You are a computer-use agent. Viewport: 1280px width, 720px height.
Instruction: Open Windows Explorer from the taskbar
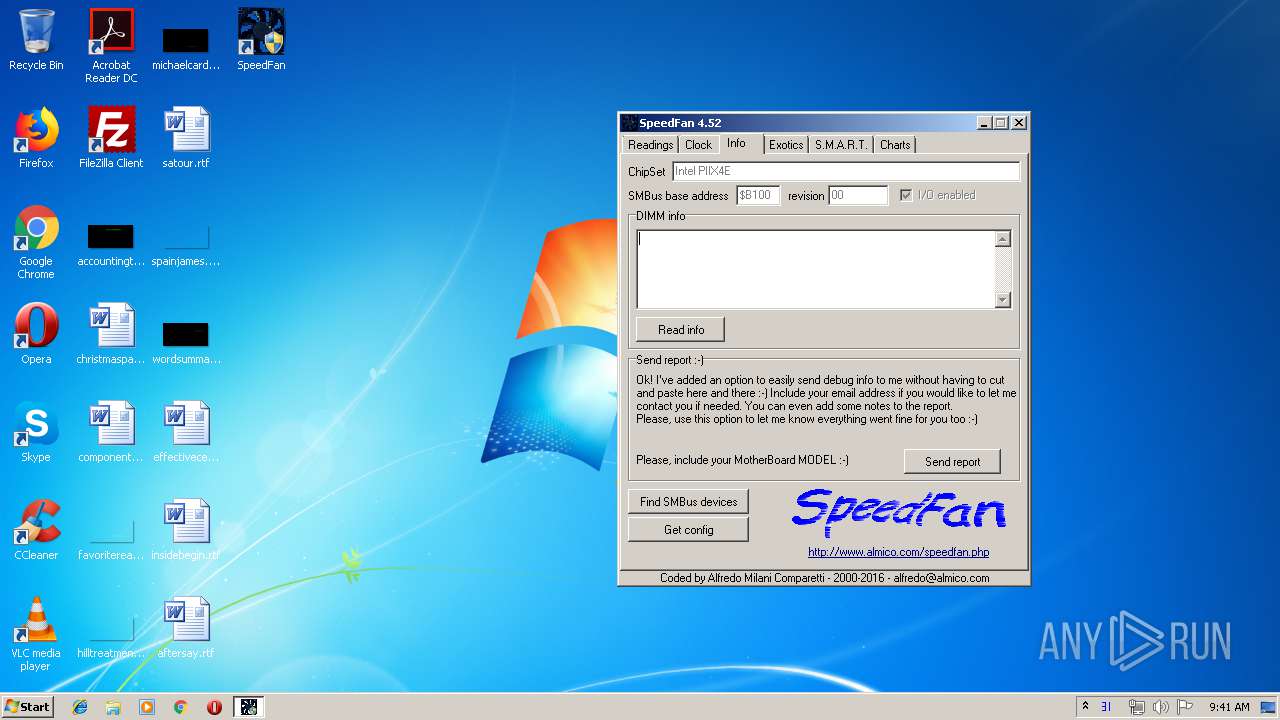click(113, 707)
